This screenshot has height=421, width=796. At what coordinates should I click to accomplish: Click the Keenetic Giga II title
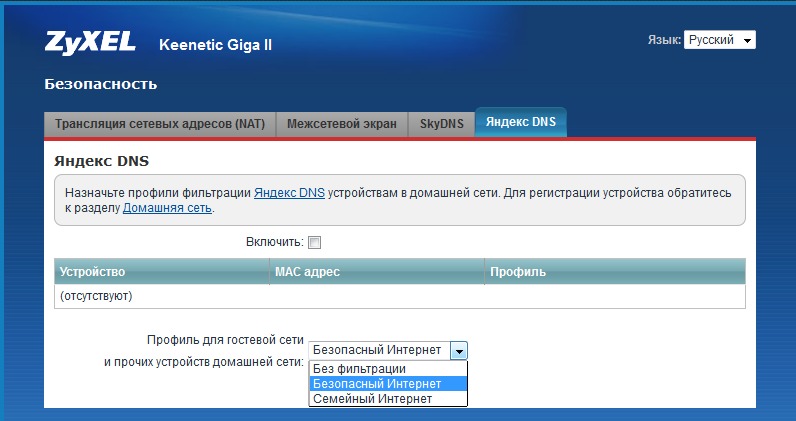(x=216, y=45)
